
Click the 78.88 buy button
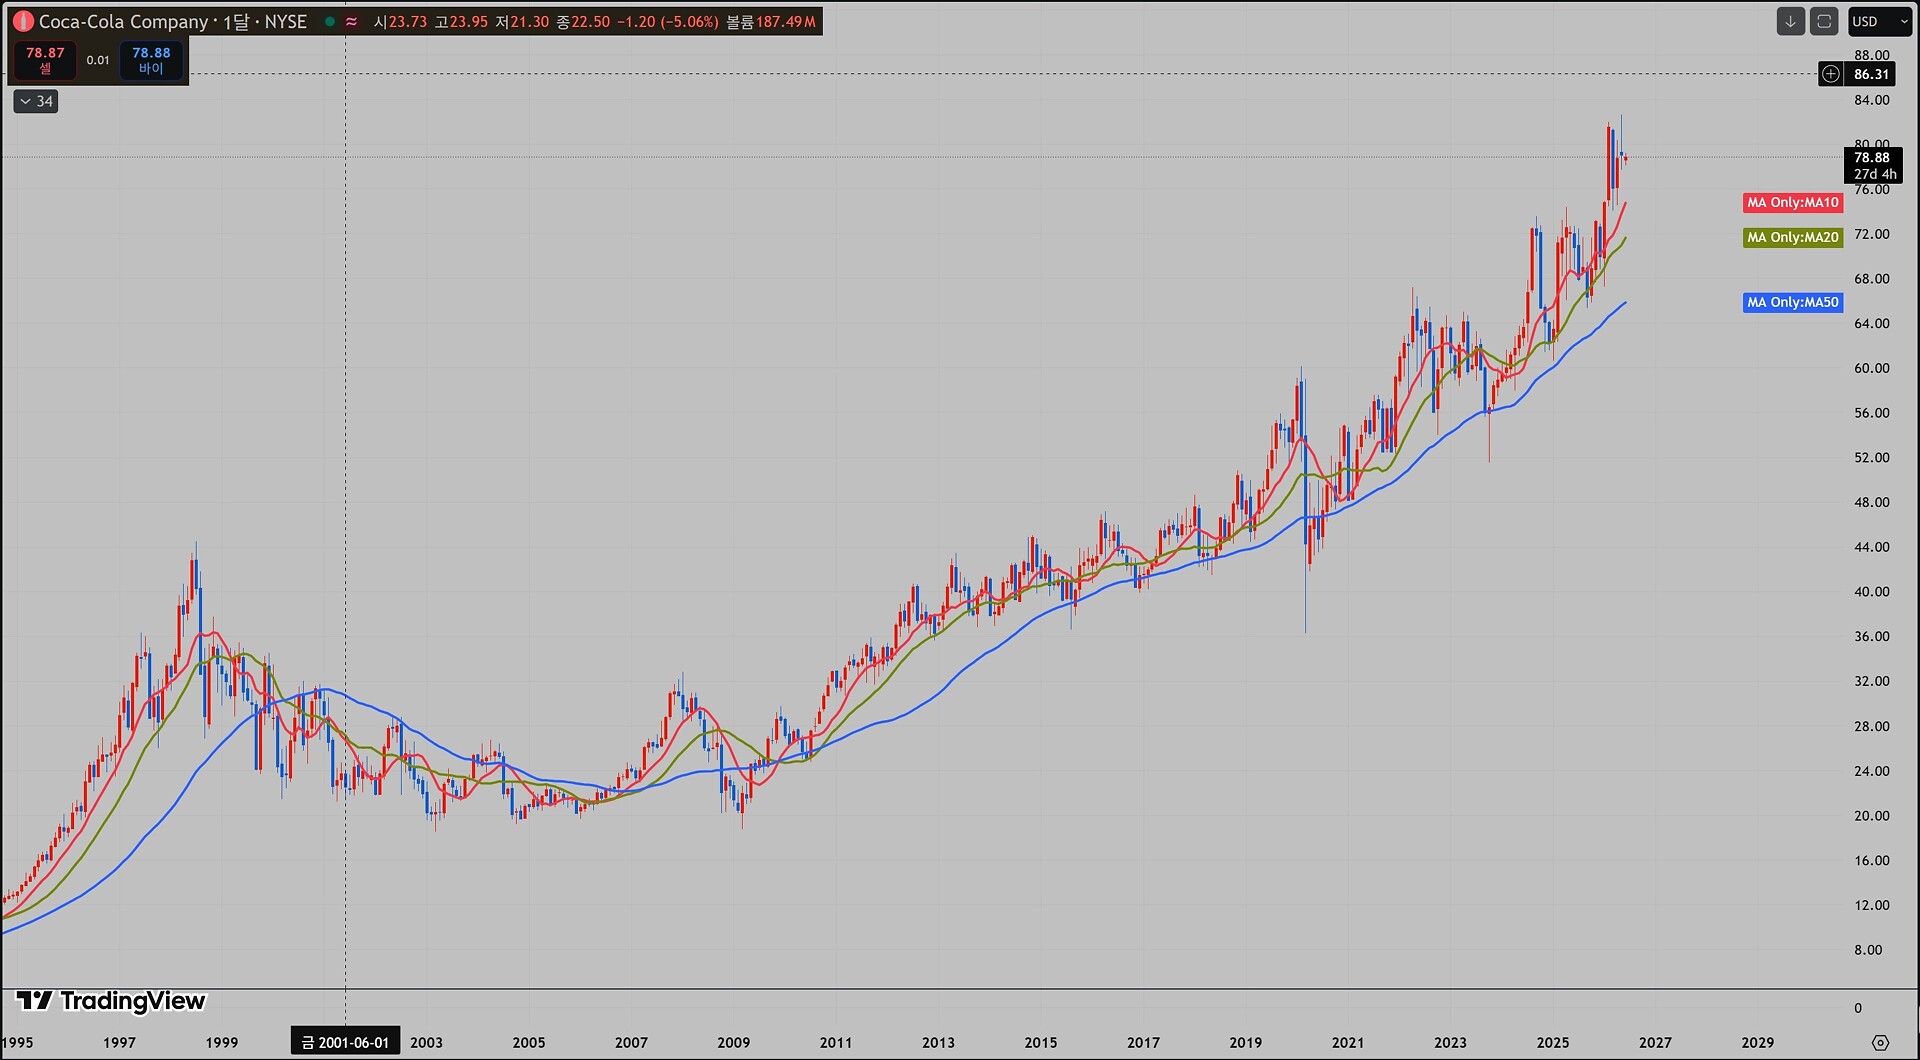(x=151, y=60)
